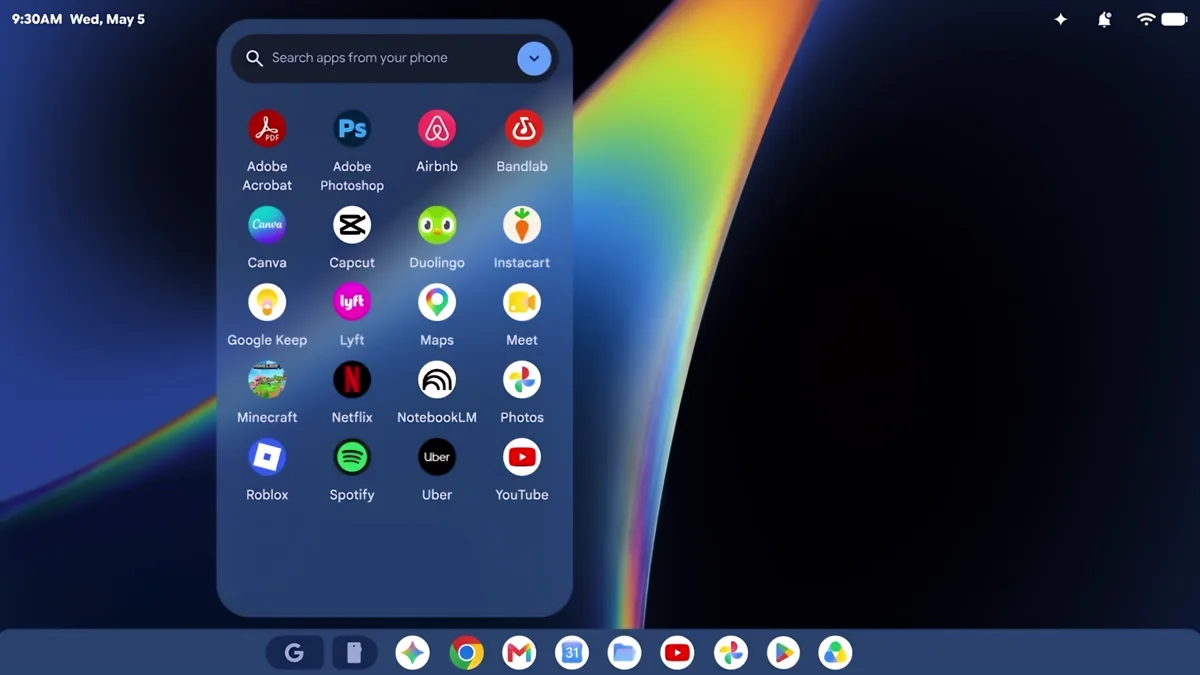Open the Netflix app
1200x675 pixels.
[352, 380]
